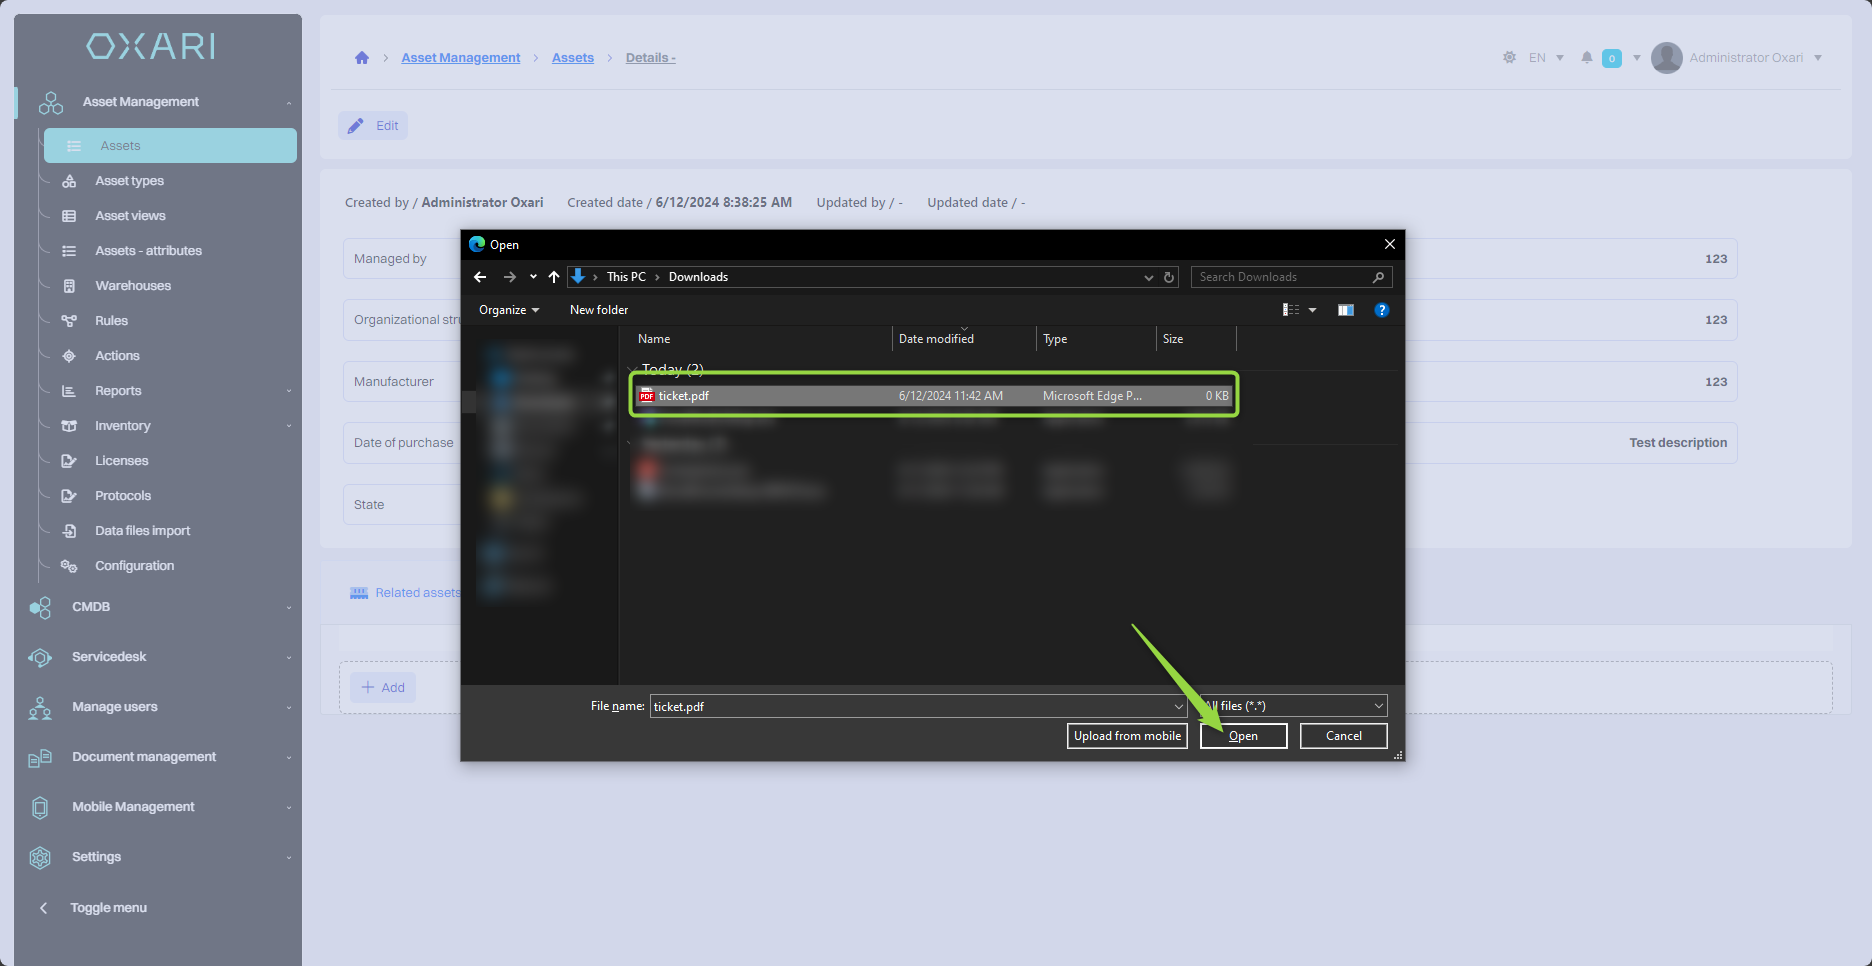Image resolution: width=1872 pixels, height=966 pixels.
Task: Sort by the Date modified column
Action: (936, 339)
